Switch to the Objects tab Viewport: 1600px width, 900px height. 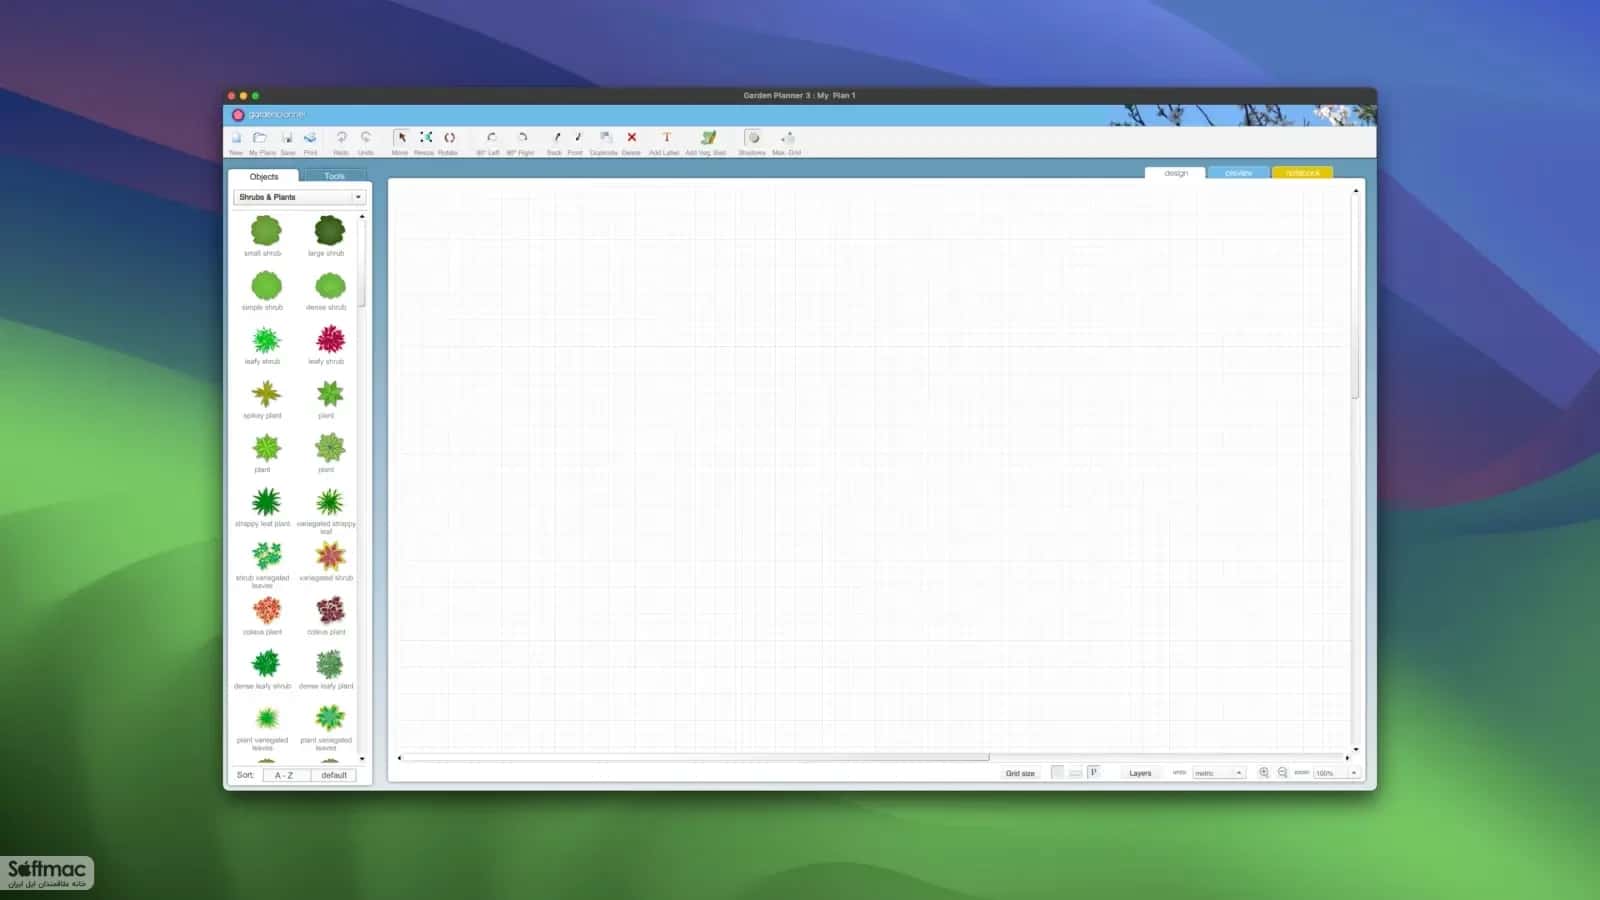264,176
